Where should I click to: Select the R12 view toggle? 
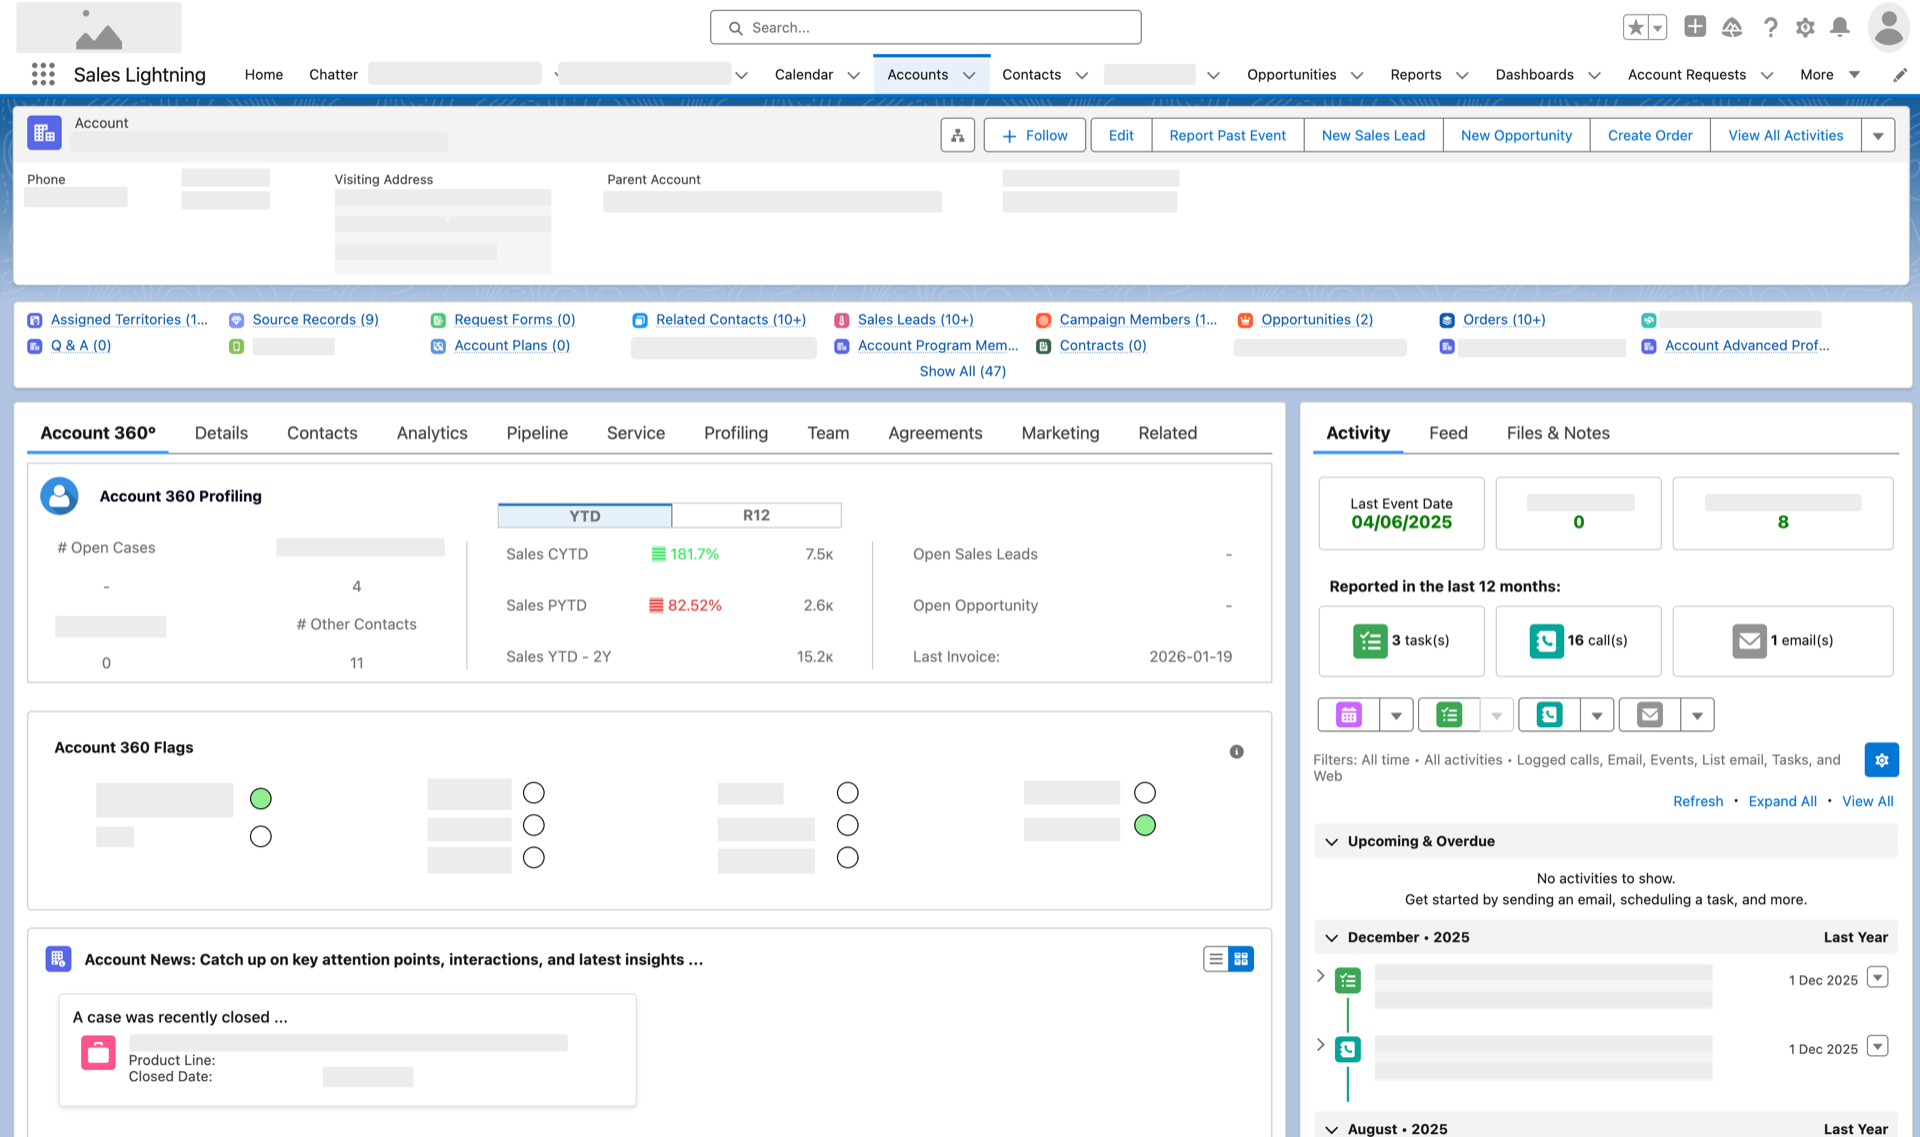tap(756, 515)
